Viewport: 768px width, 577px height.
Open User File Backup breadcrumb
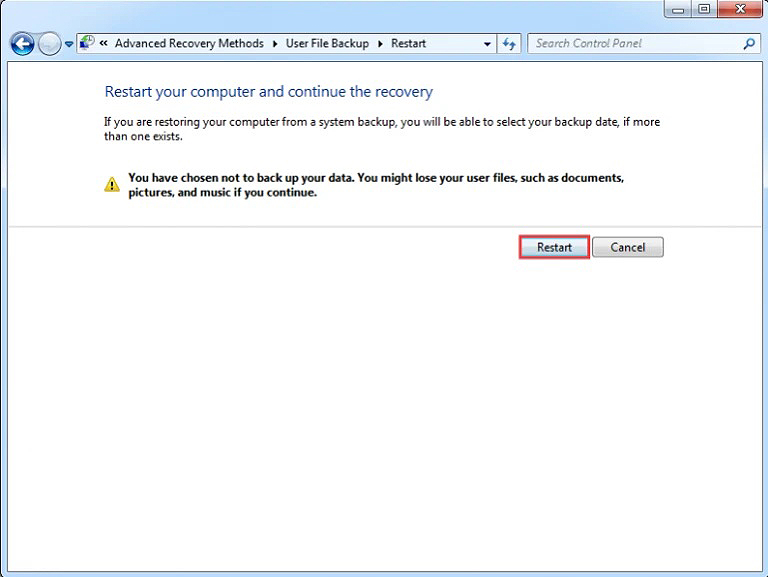click(x=327, y=43)
